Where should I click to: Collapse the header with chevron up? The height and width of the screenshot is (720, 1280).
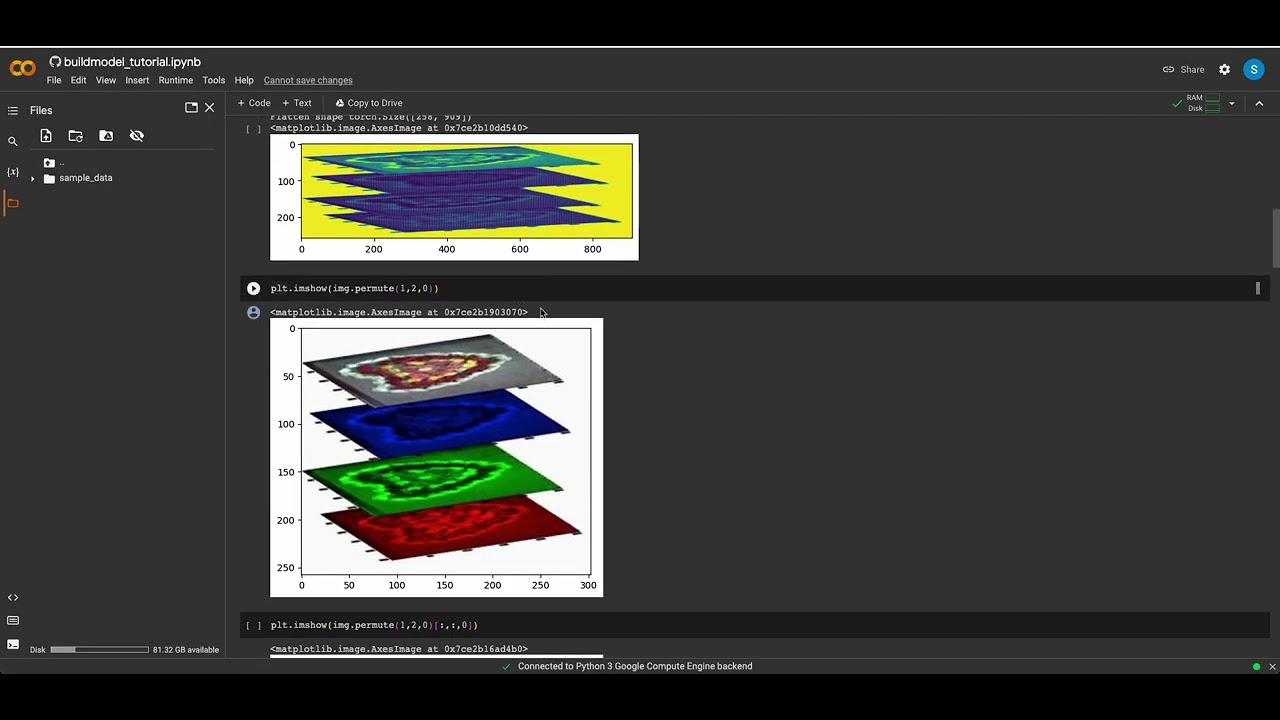1259,103
